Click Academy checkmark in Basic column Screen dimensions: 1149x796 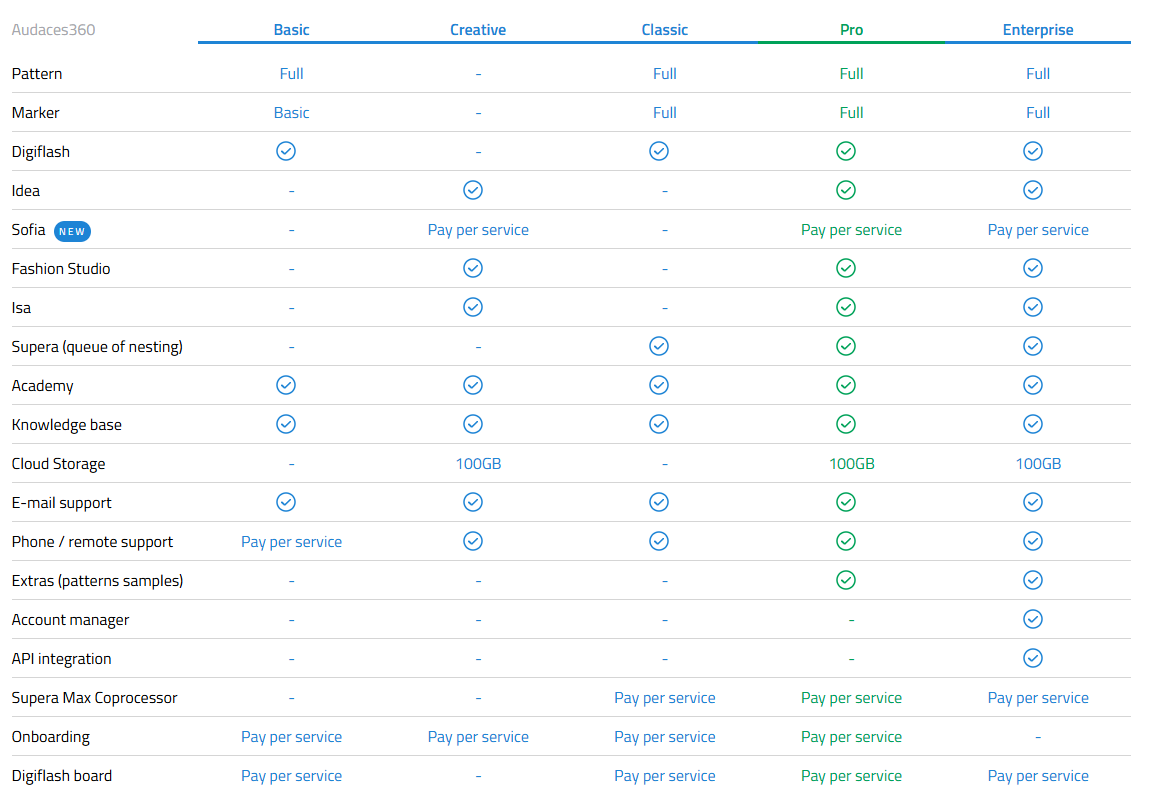pyautogui.click(x=286, y=385)
